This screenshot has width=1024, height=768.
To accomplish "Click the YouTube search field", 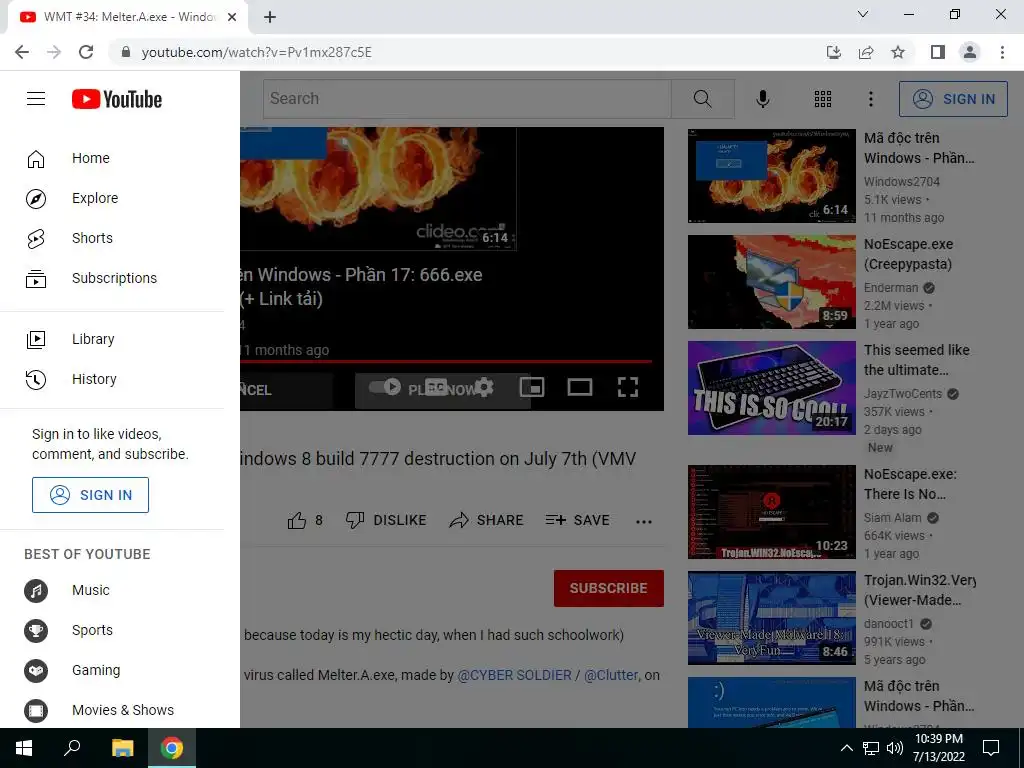I will pos(467,99).
